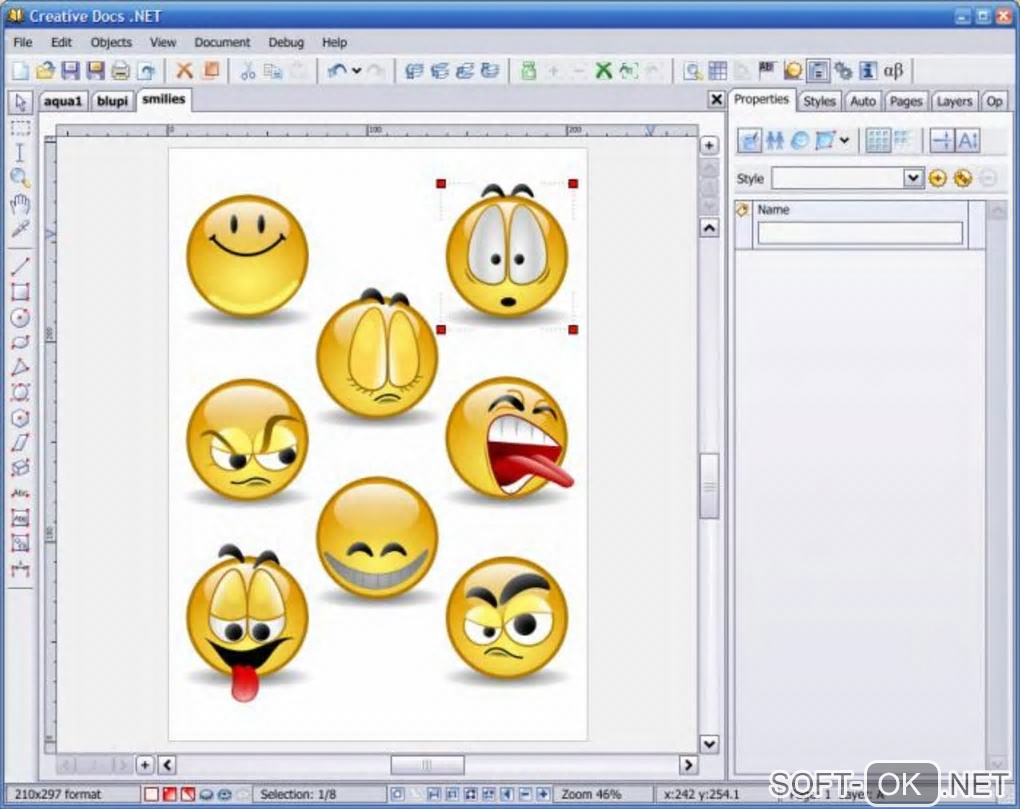The image size is (1020, 809).
Task: Click the horizontal scrollbar thumb
Action: (x=427, y=765)
